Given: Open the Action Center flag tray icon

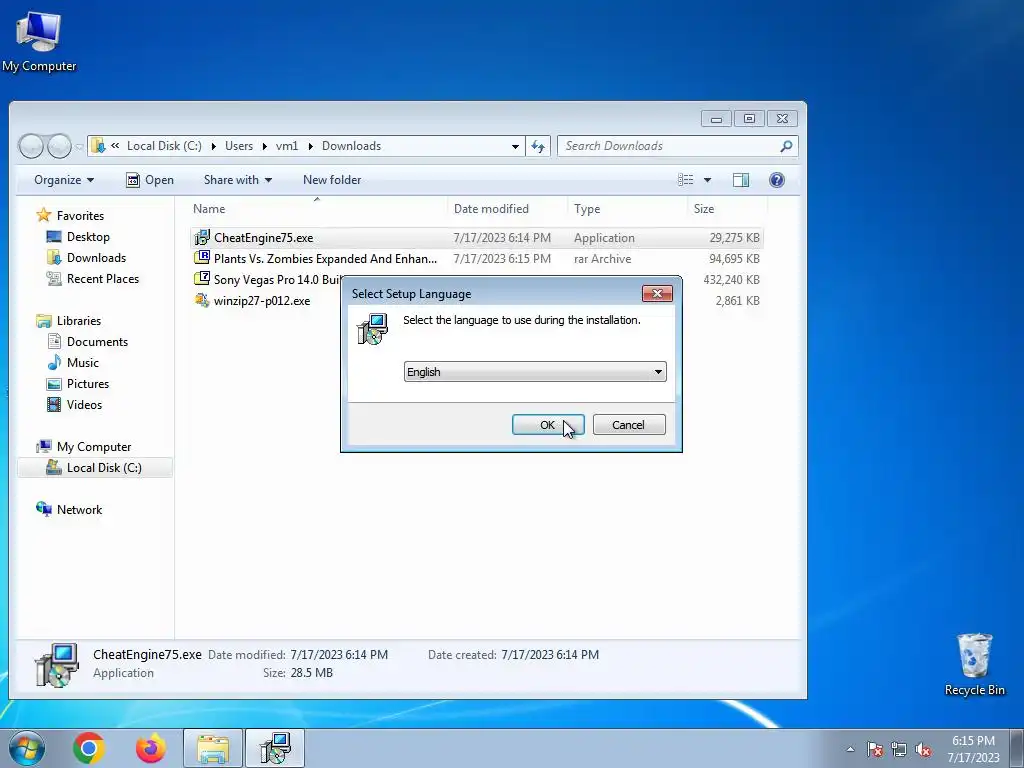Looking at the screenshot, I should (875, 749).
